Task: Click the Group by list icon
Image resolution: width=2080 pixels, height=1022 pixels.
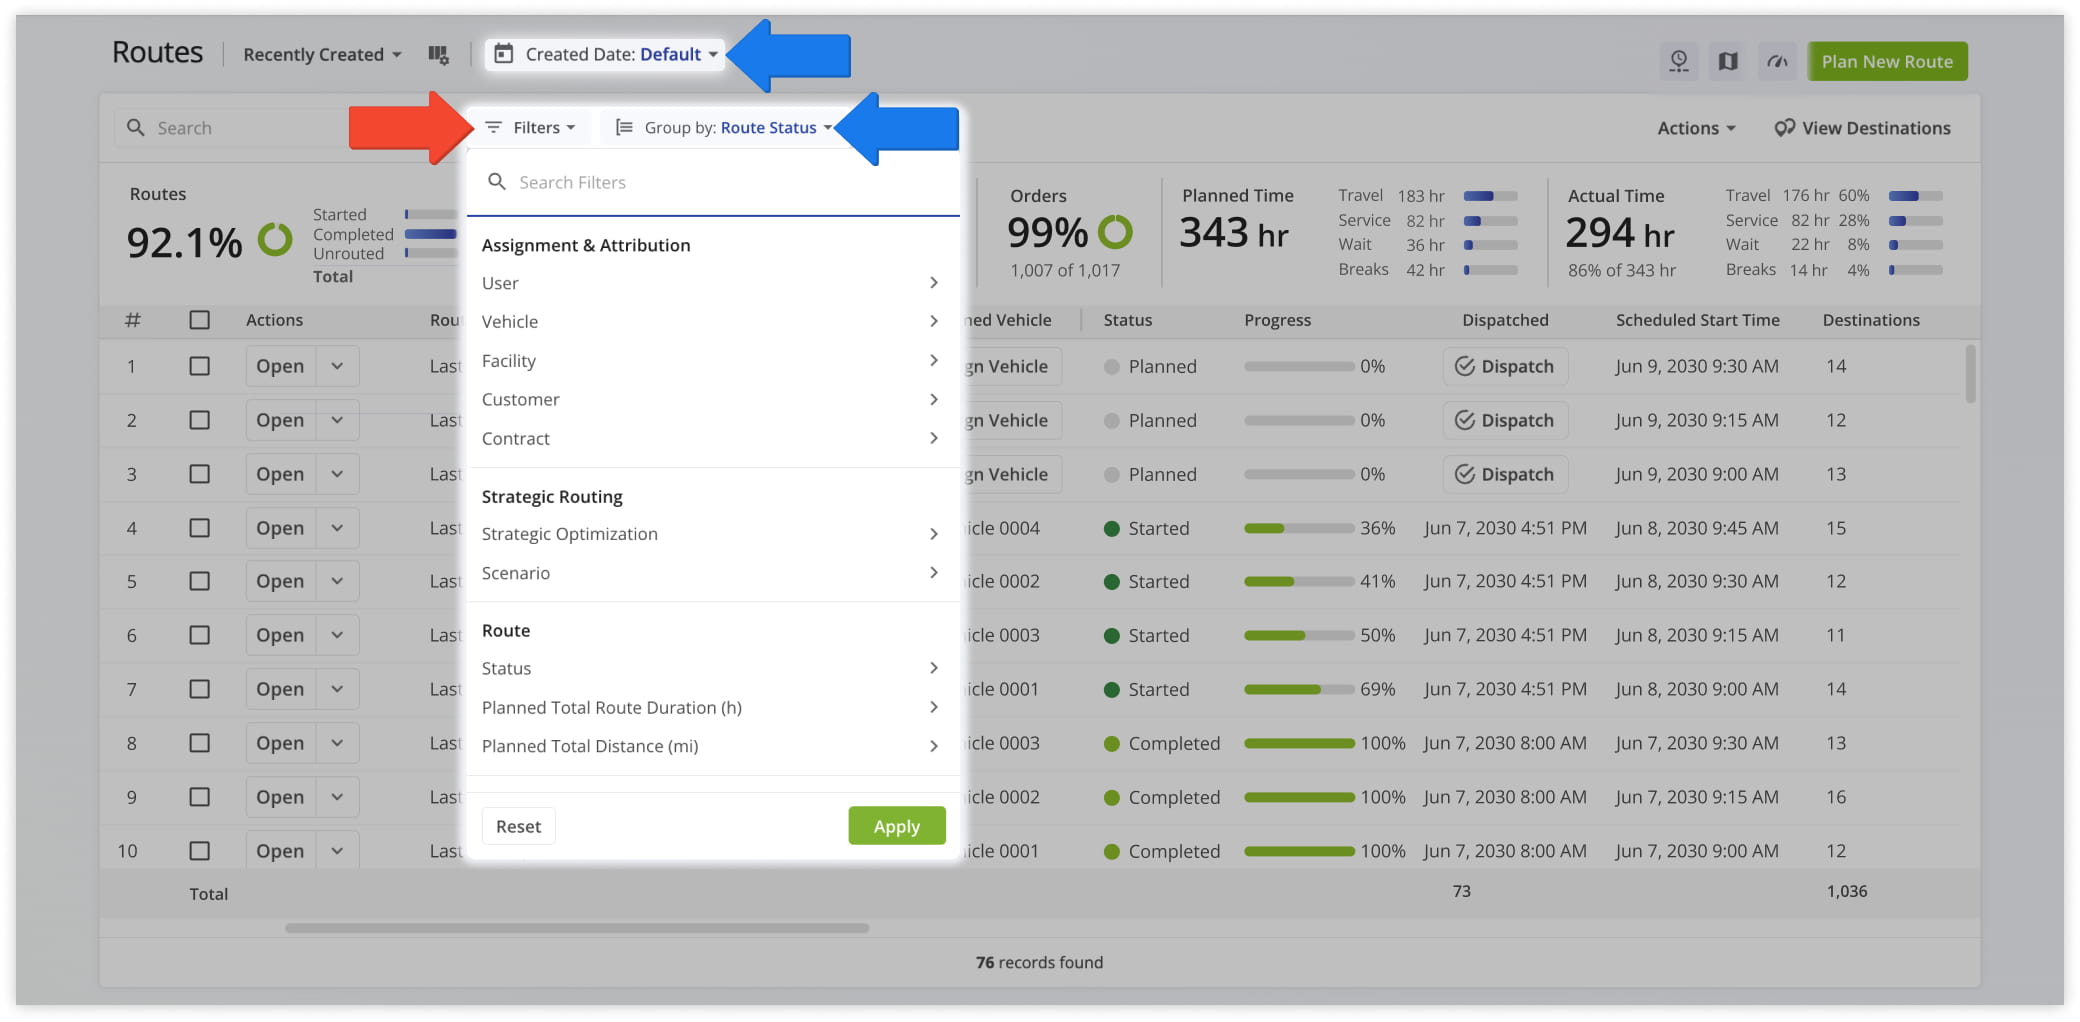Action: coord(625,127)
